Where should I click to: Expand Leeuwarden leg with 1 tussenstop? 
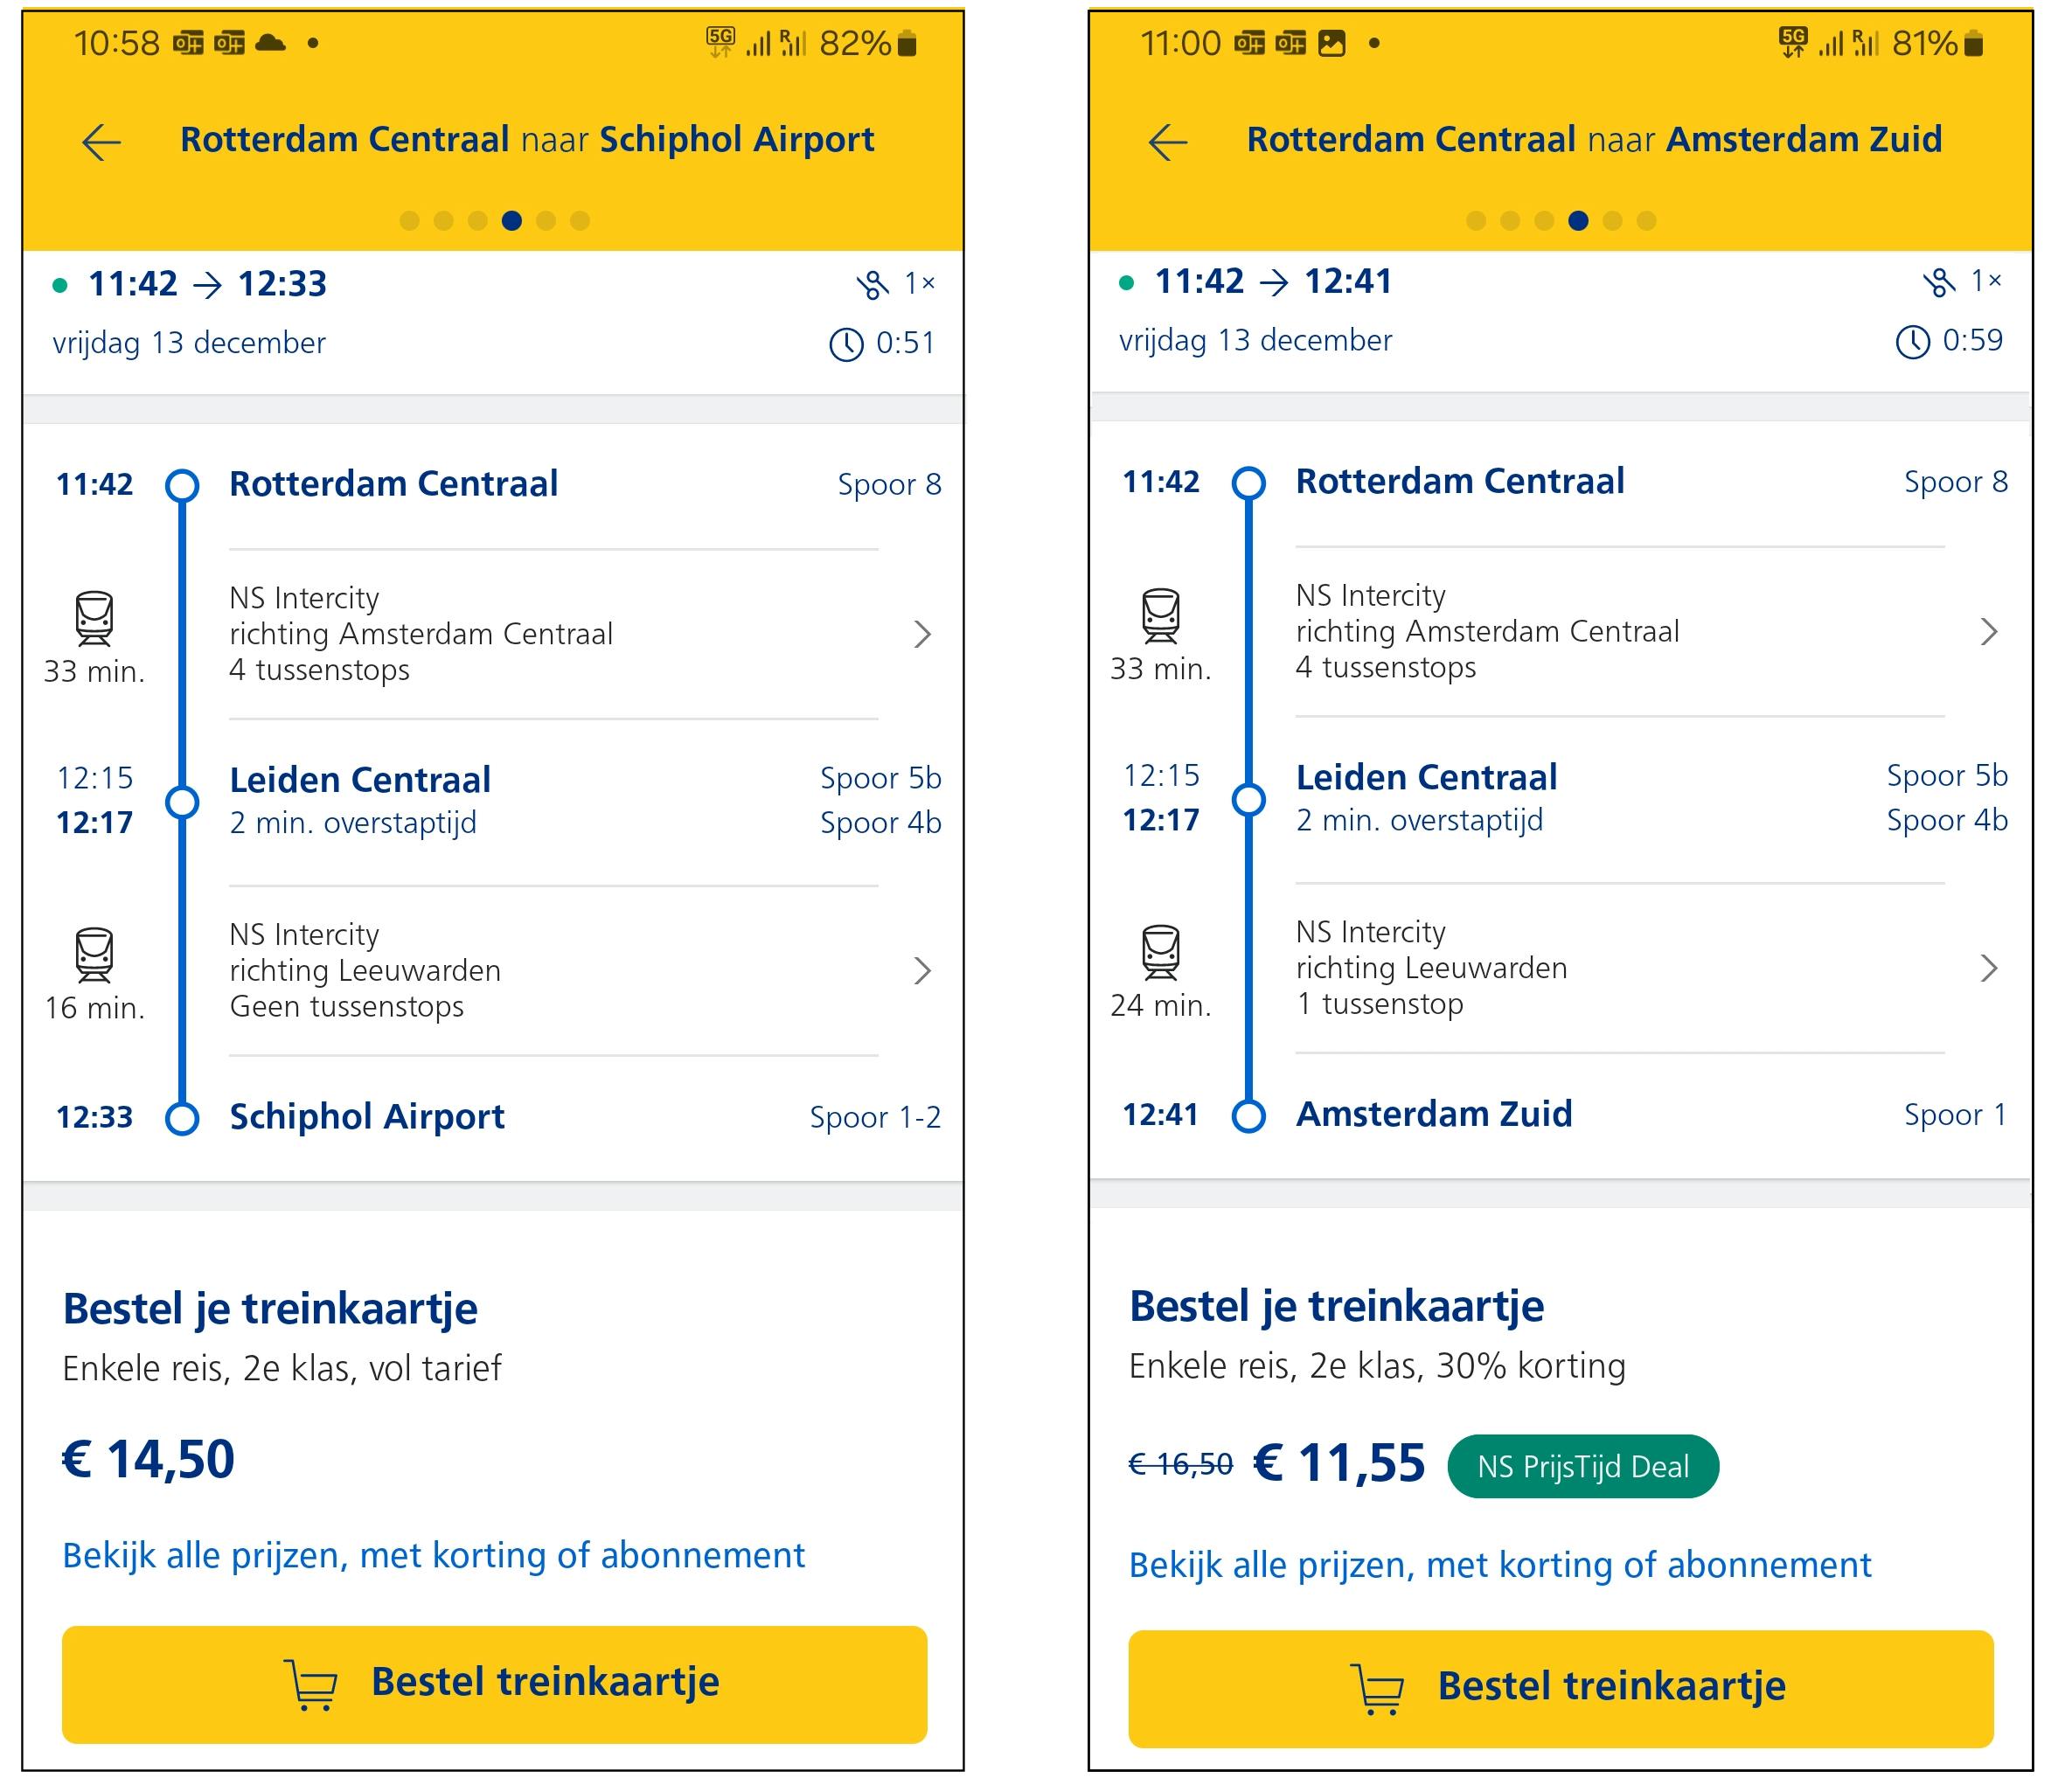click(x=1988, y=968)
